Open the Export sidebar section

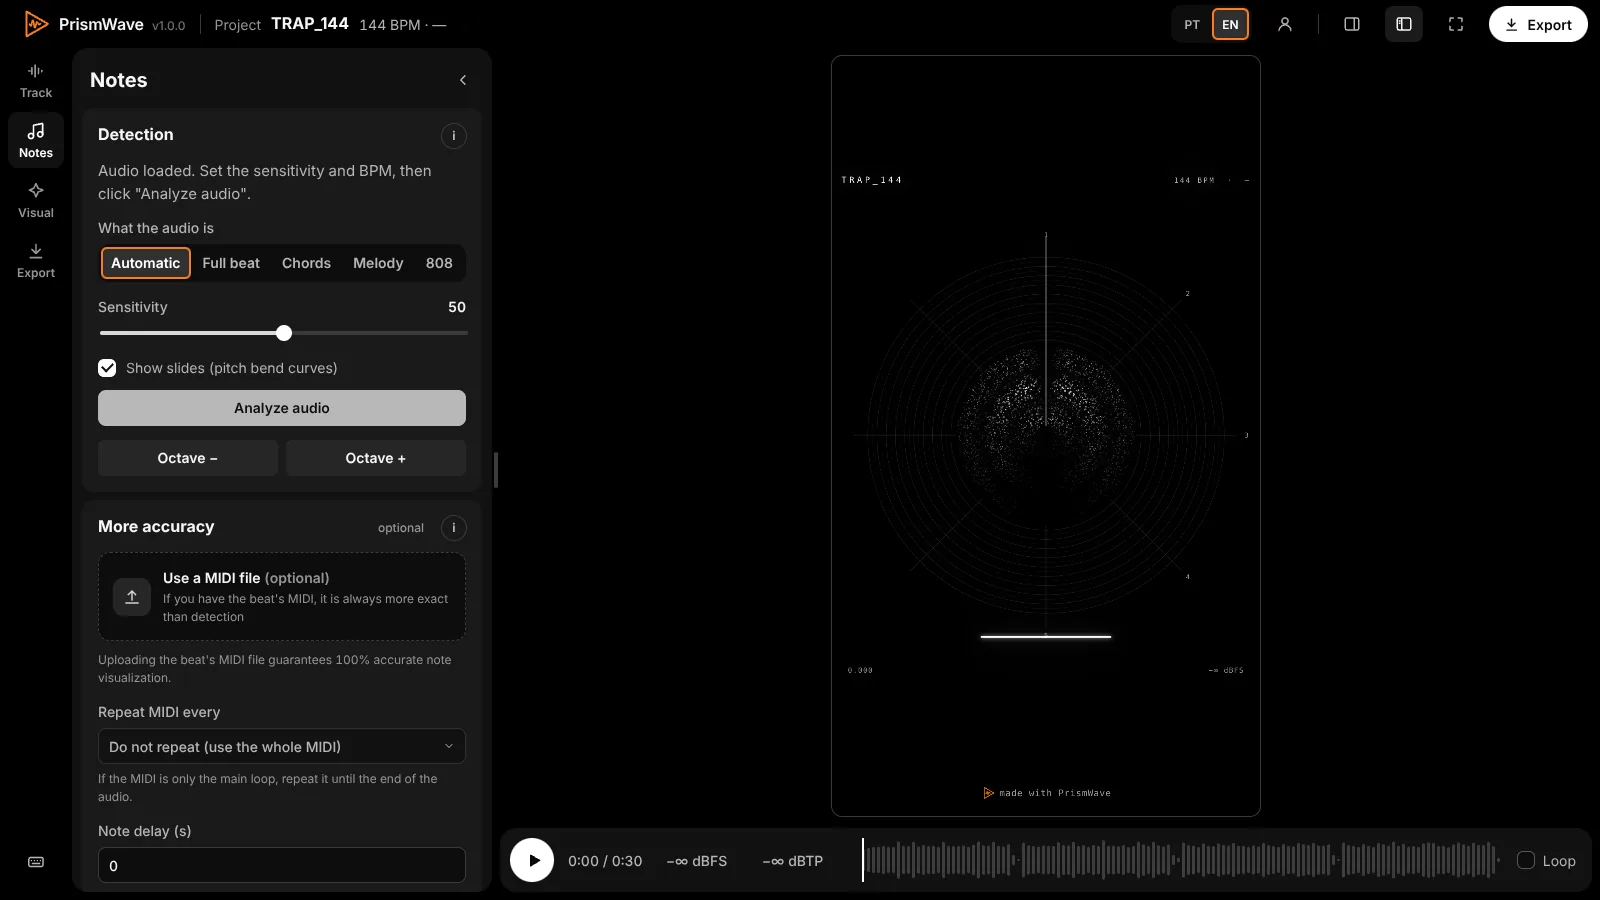click(x=36, y=260)
